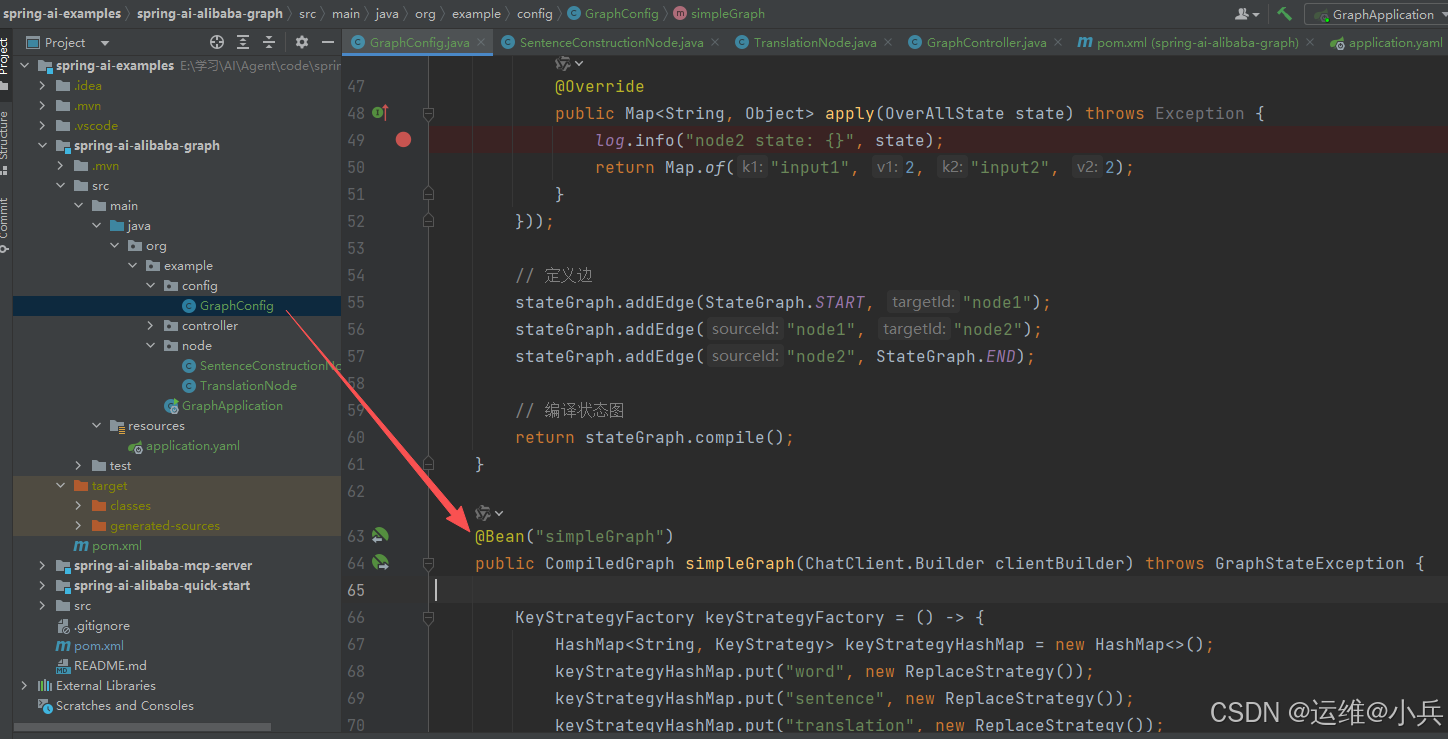Open the Commit tool window side tab
Screen dimensions: 1448x739
5,224
